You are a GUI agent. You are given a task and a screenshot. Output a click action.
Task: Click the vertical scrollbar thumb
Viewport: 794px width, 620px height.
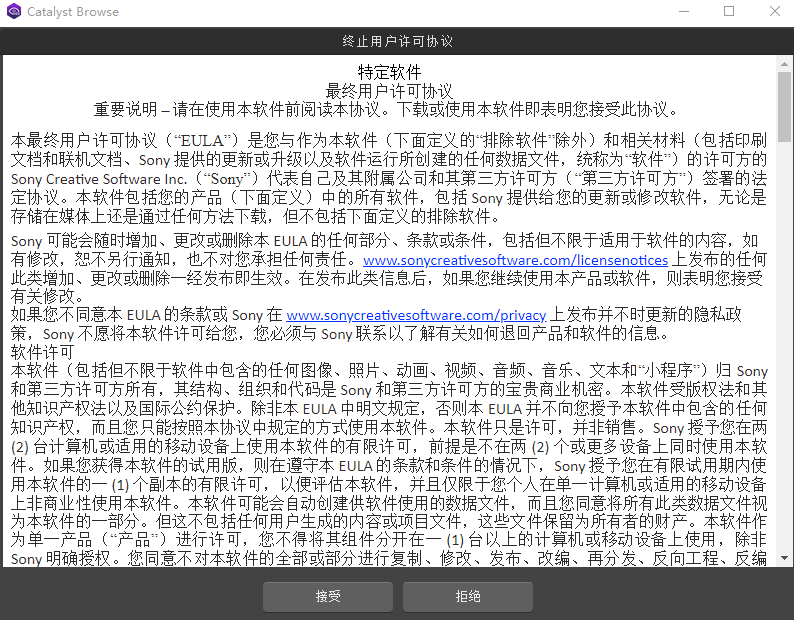pos(784,107)
